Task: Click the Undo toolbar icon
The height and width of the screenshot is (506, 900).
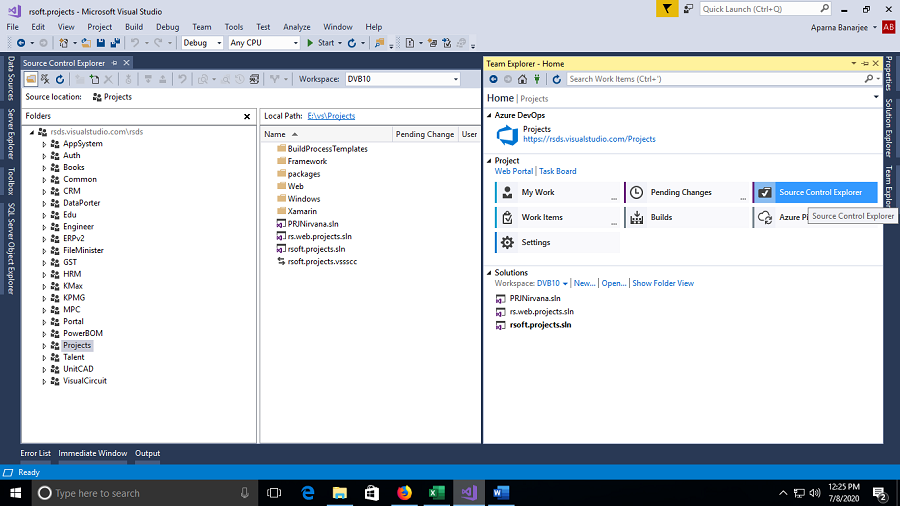Action: pos(135,43)
